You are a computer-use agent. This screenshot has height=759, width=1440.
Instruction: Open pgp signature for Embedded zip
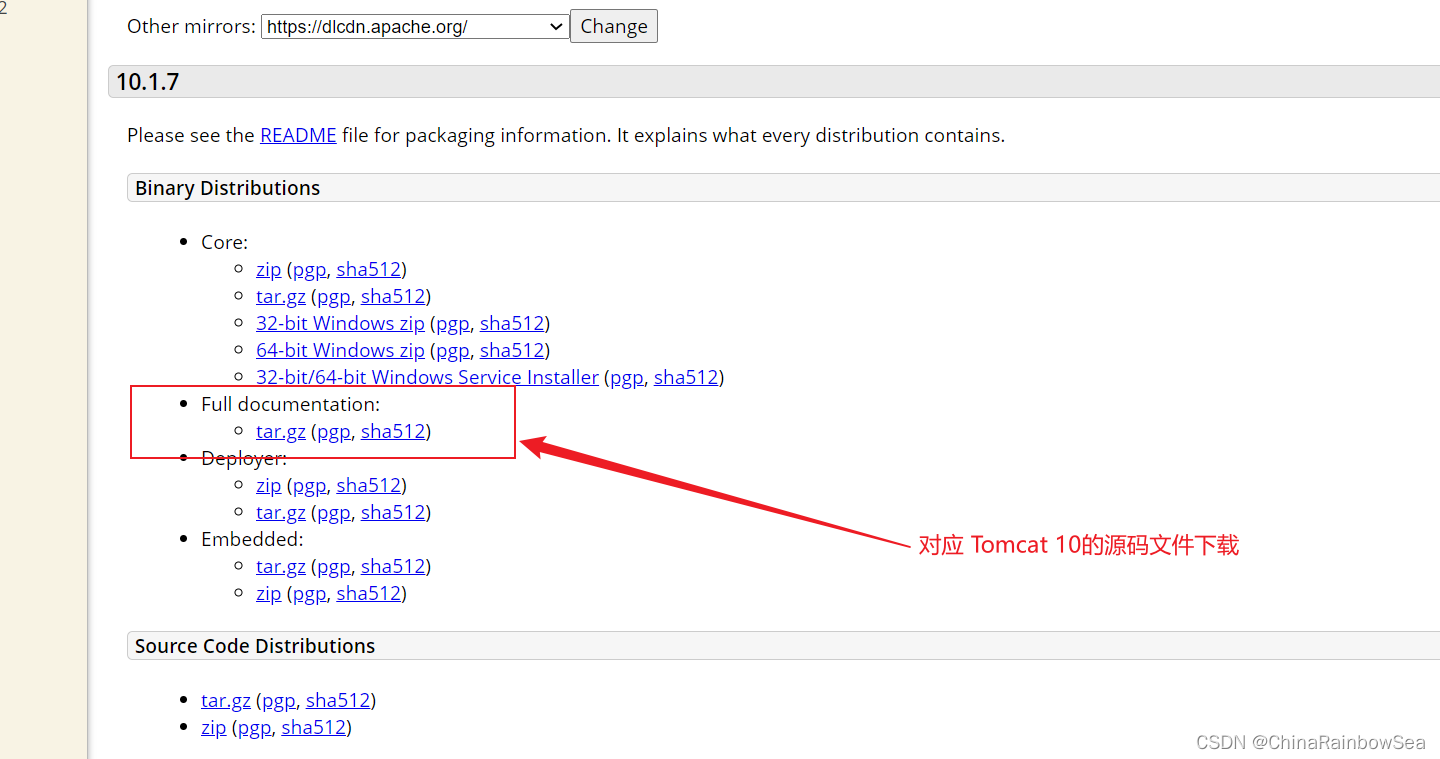click(309, 593)
